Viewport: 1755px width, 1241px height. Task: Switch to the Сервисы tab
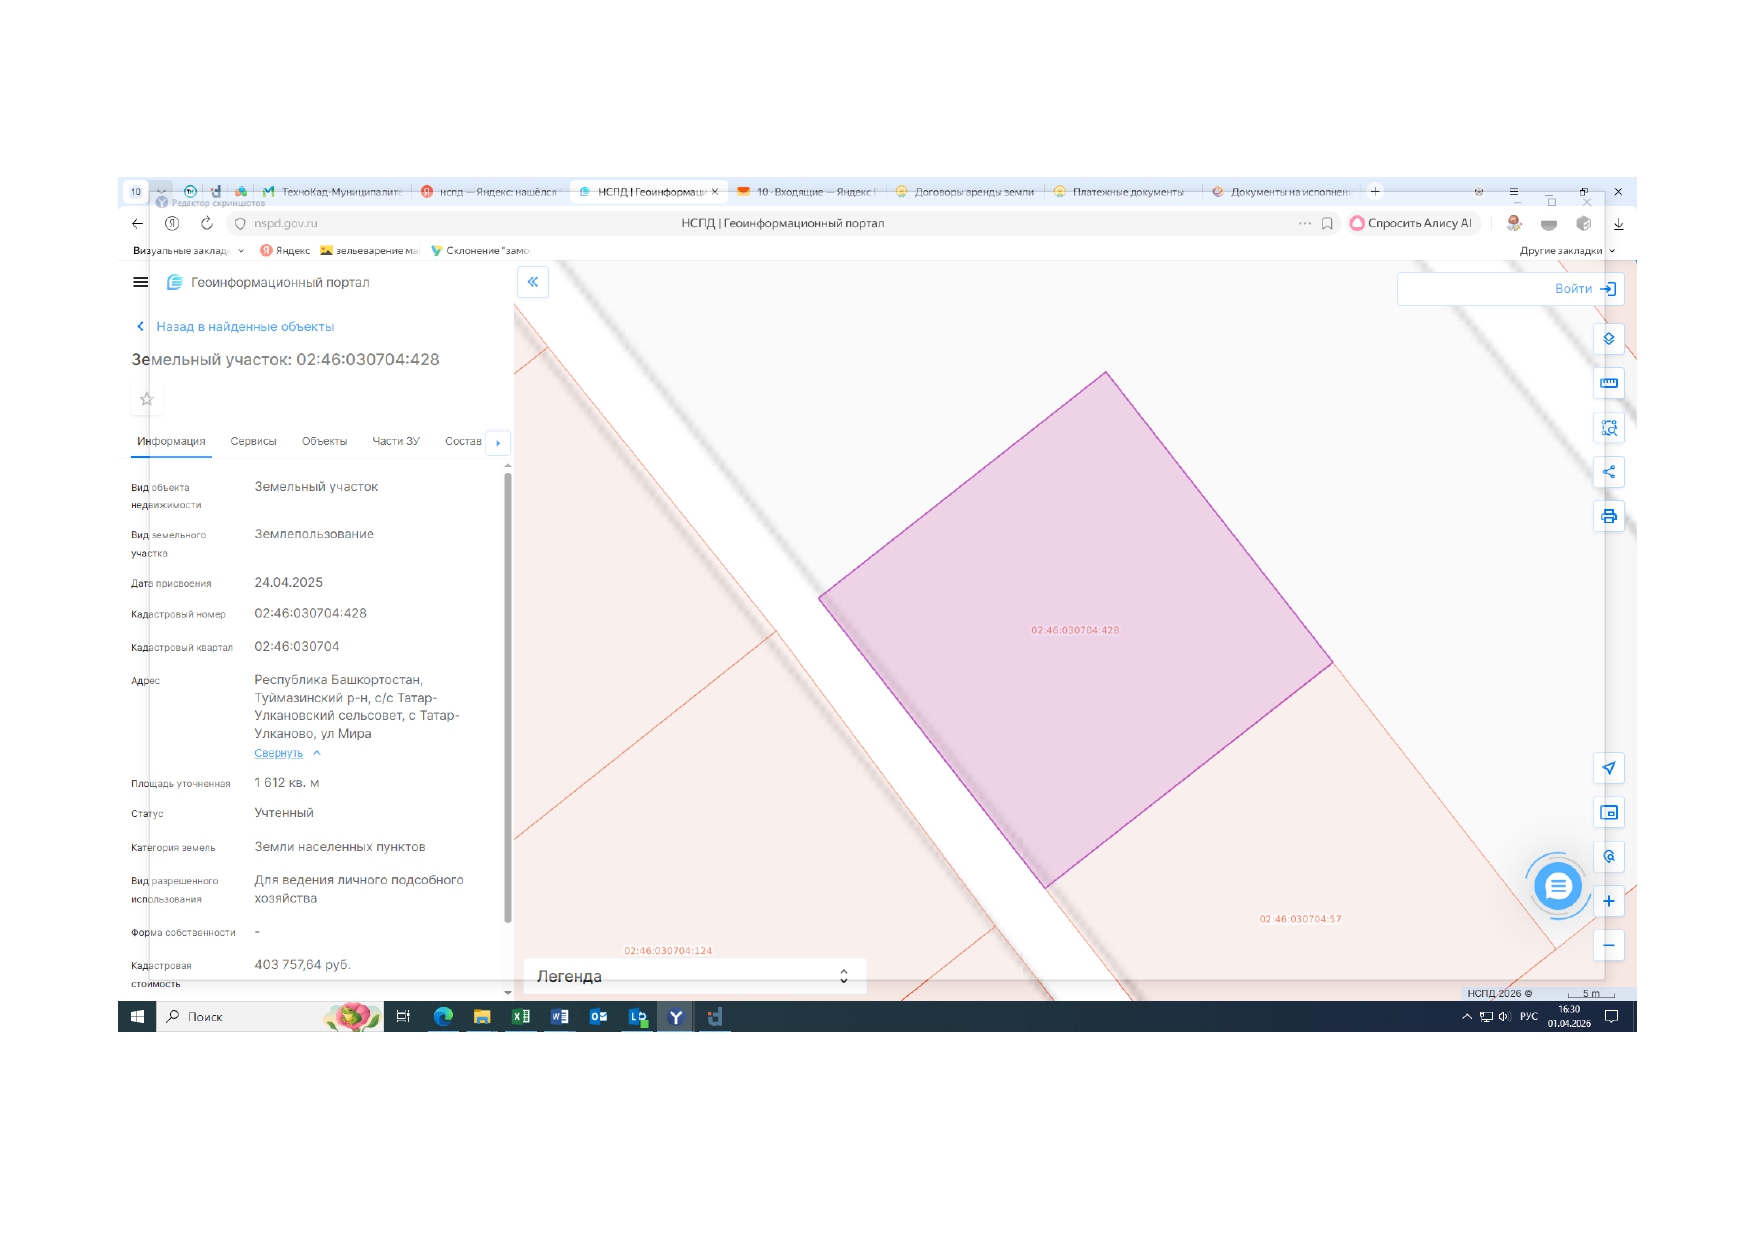pos(253,441)
